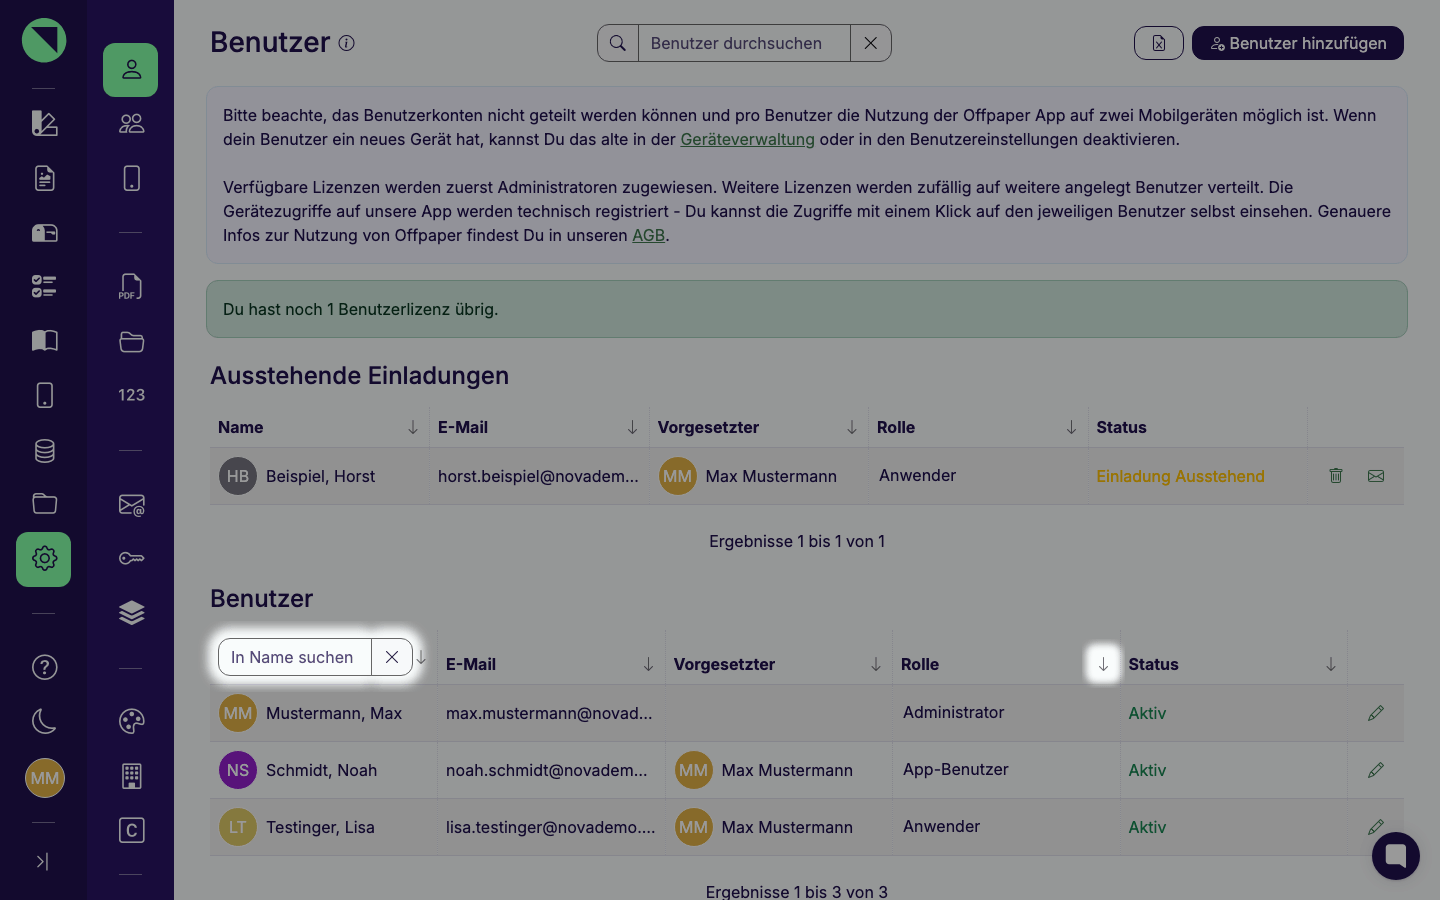The image size is (1440, 900).
Task: Sort Benutzer table by Vorgesetzter
Action: [x=875, y=664]
